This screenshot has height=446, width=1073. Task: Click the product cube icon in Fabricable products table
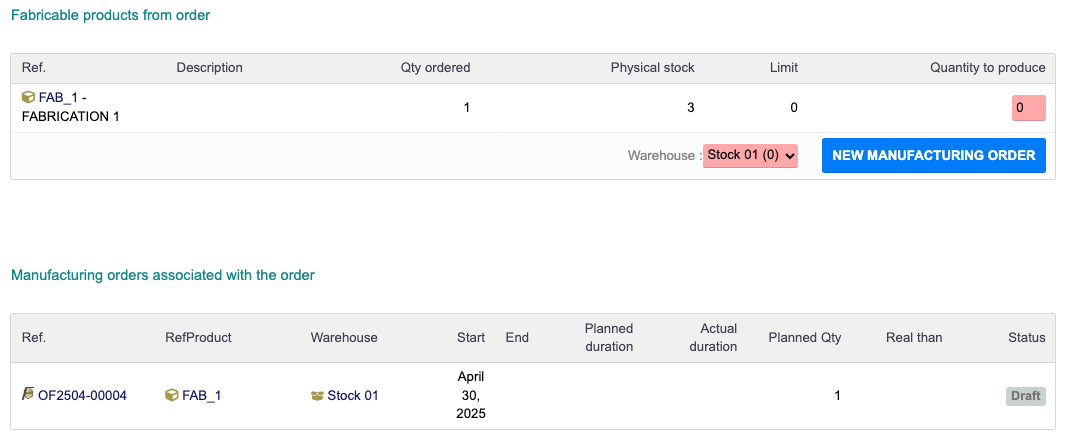click(x=28, y=97)
